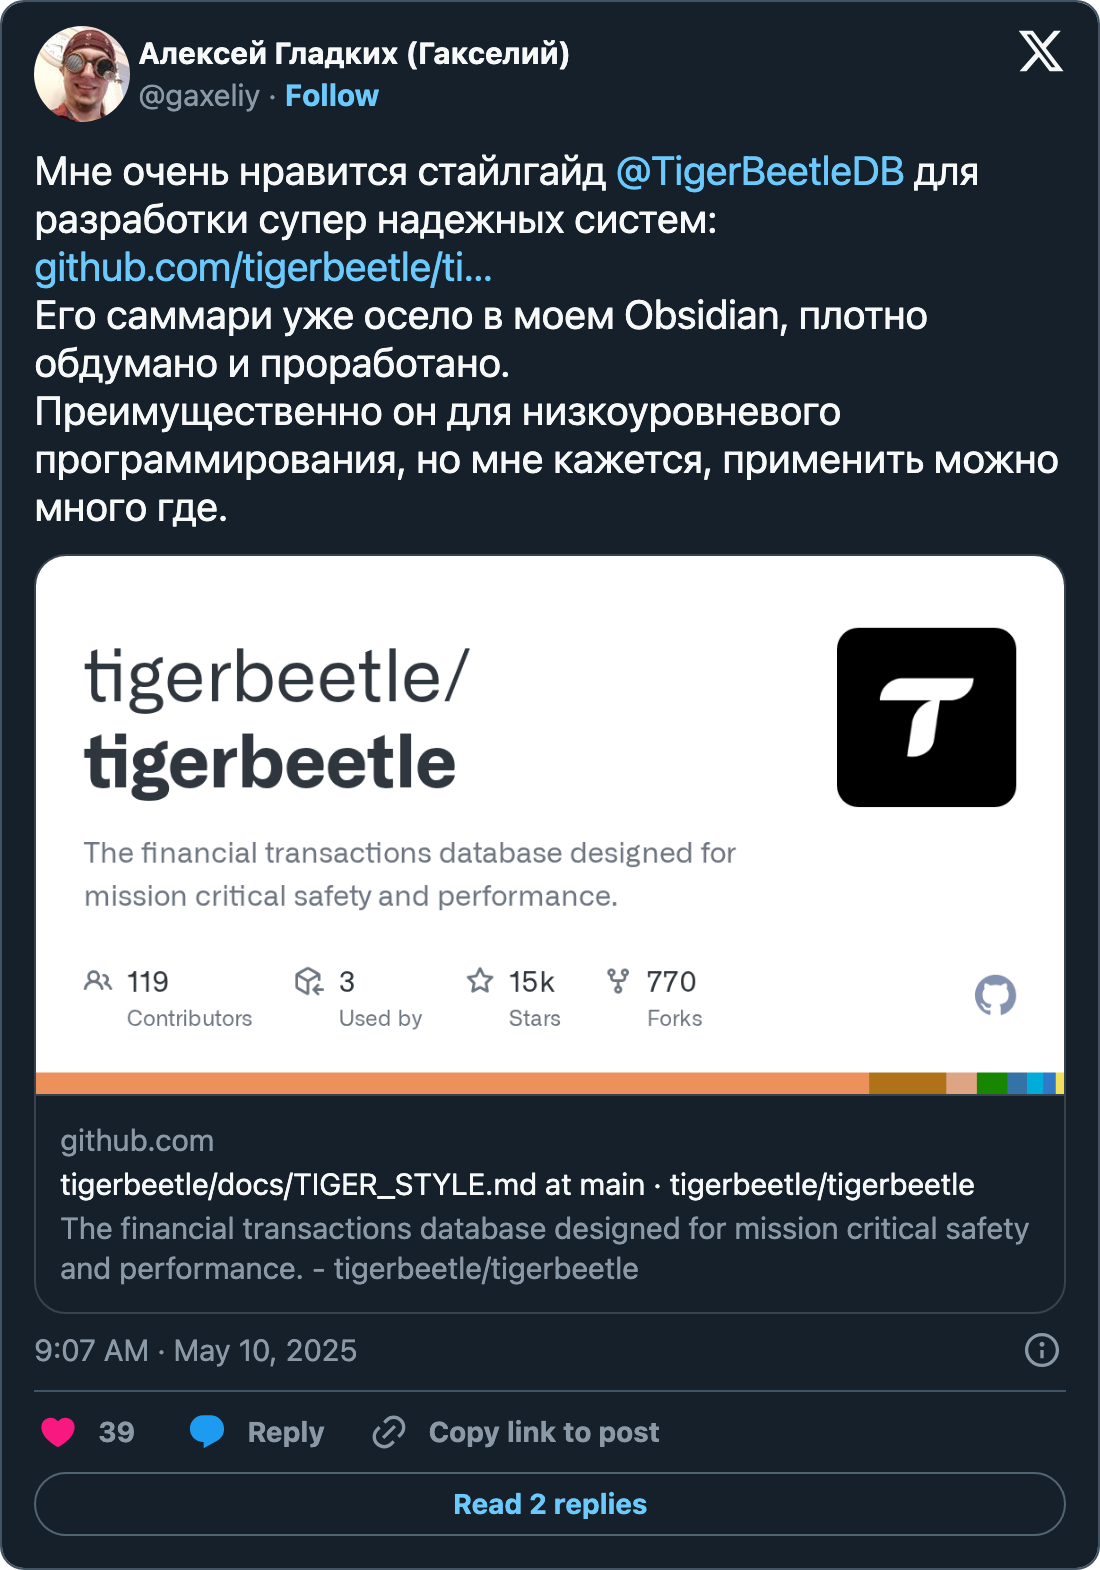Click the author's profile avatar
The image size is (1100, 1570).
pos(83,67)
